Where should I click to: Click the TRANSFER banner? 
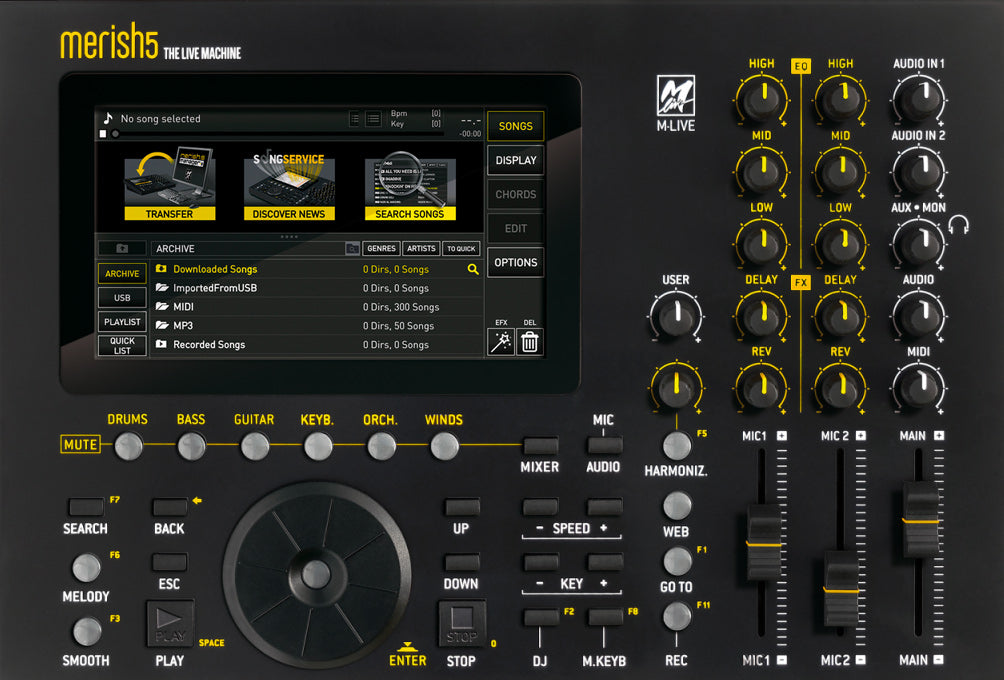169,213
